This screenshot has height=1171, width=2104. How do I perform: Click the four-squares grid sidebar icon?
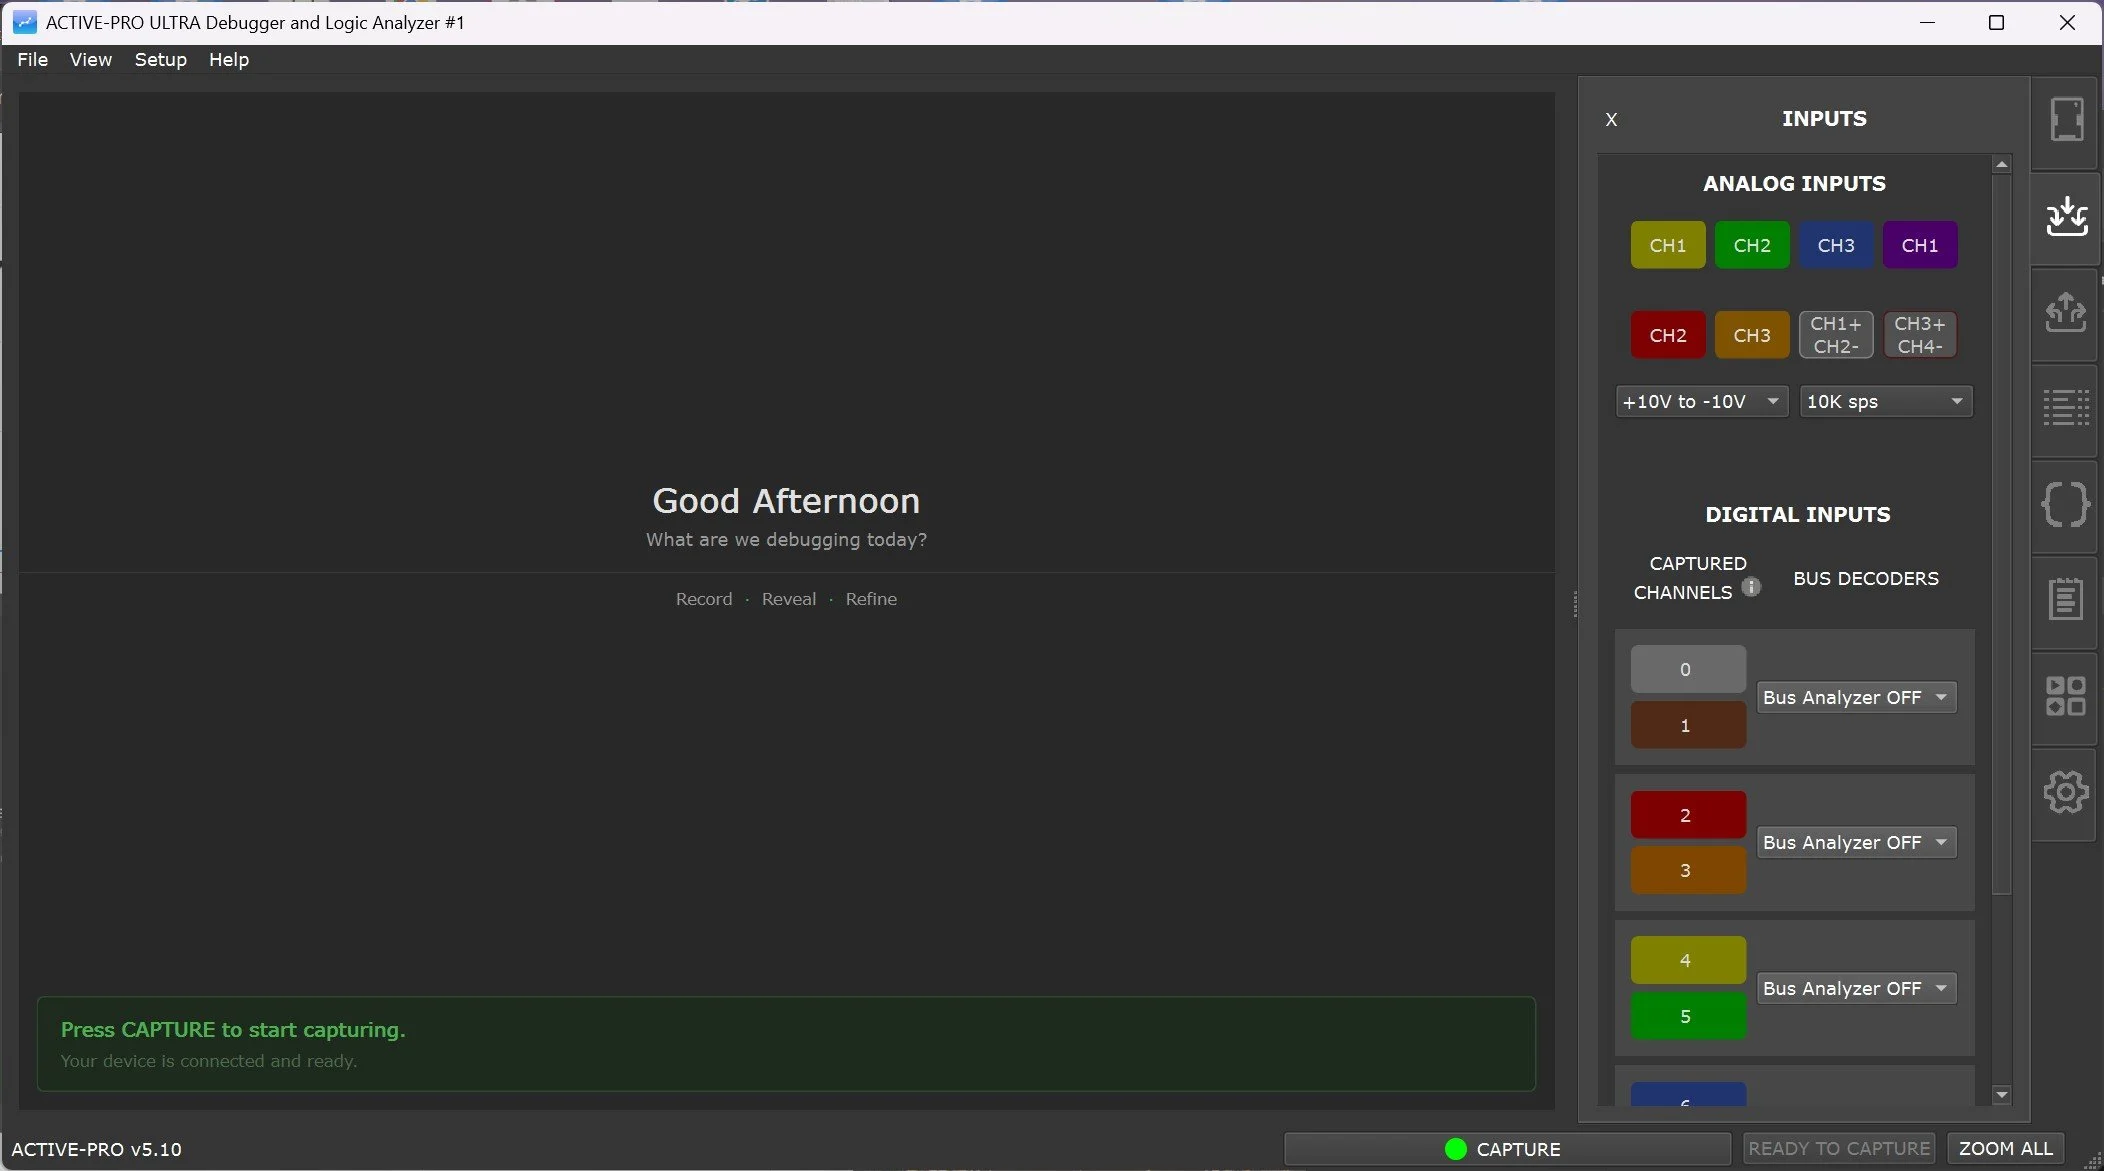pyautogui.click(x=2066, y=695)
